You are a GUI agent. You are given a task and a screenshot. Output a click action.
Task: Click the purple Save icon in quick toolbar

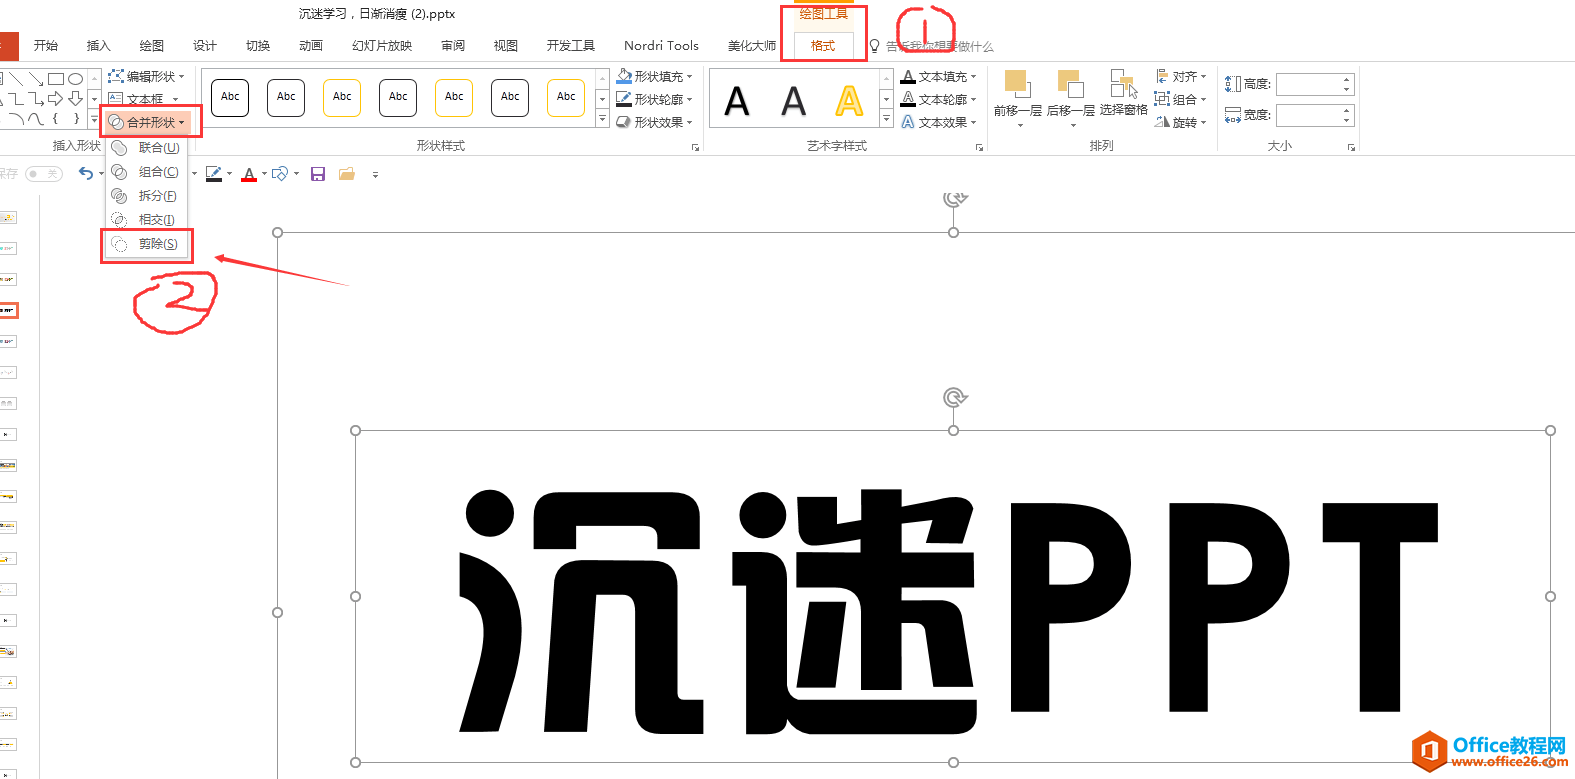coord(318,174)
